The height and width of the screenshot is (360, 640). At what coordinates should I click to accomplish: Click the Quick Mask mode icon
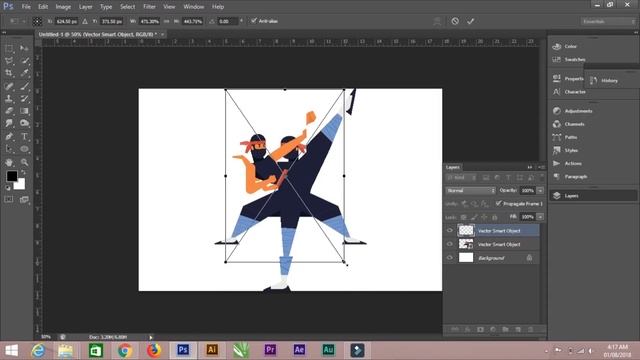pos(9,200)
